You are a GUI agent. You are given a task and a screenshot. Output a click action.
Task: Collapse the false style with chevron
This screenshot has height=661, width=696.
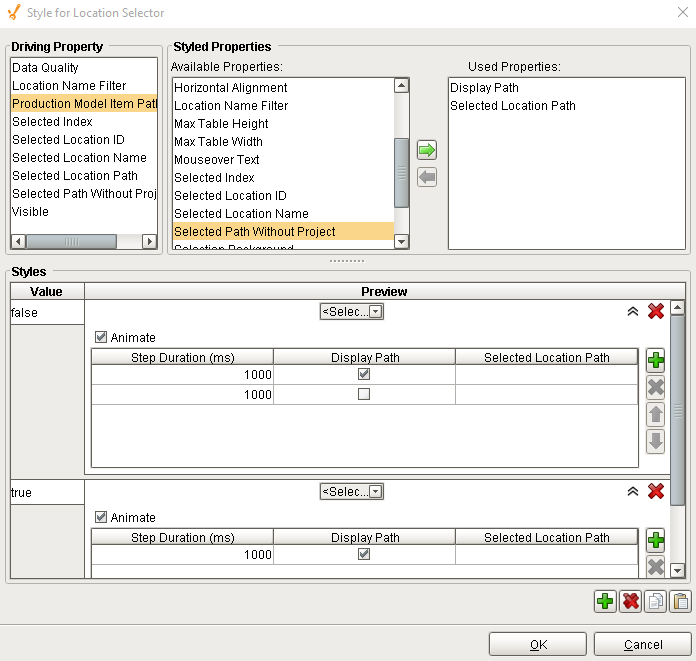pos(632,311)
